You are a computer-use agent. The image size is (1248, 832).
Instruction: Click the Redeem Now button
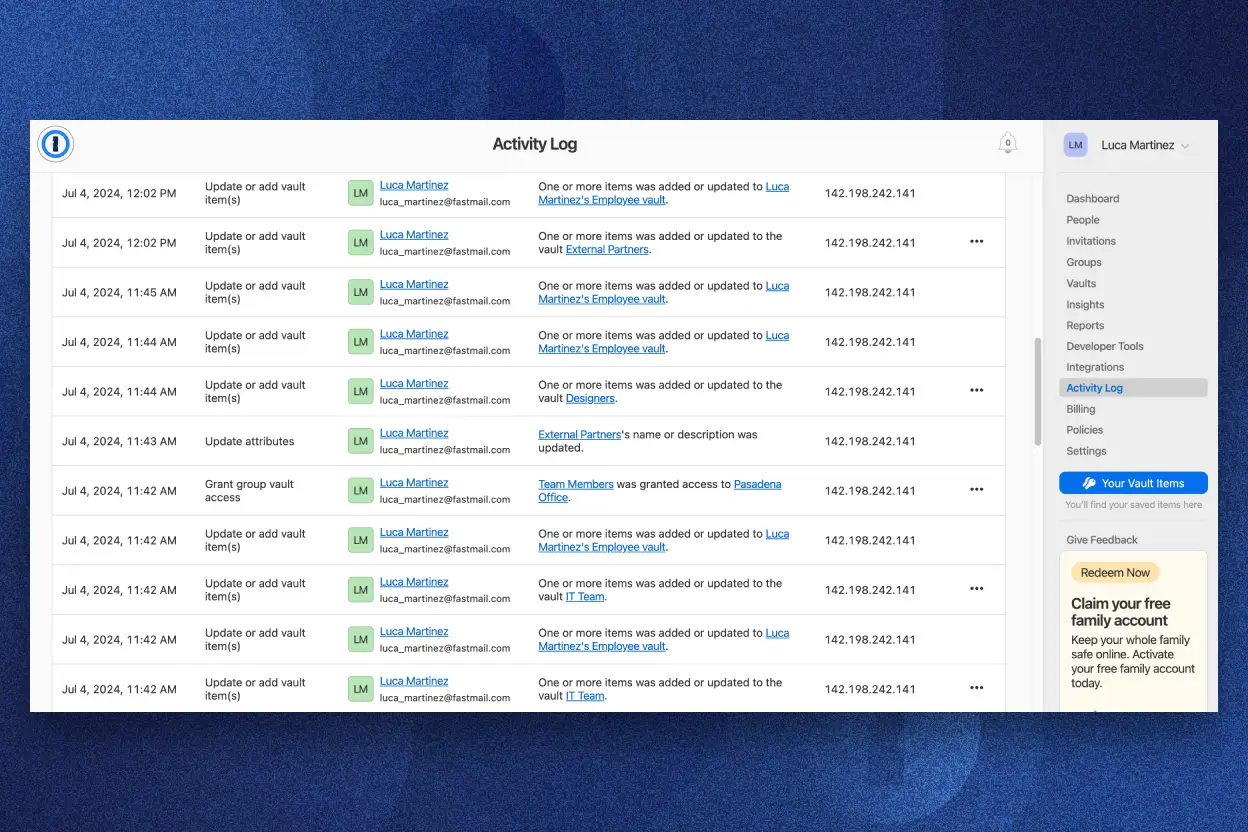click(1114, 572)
